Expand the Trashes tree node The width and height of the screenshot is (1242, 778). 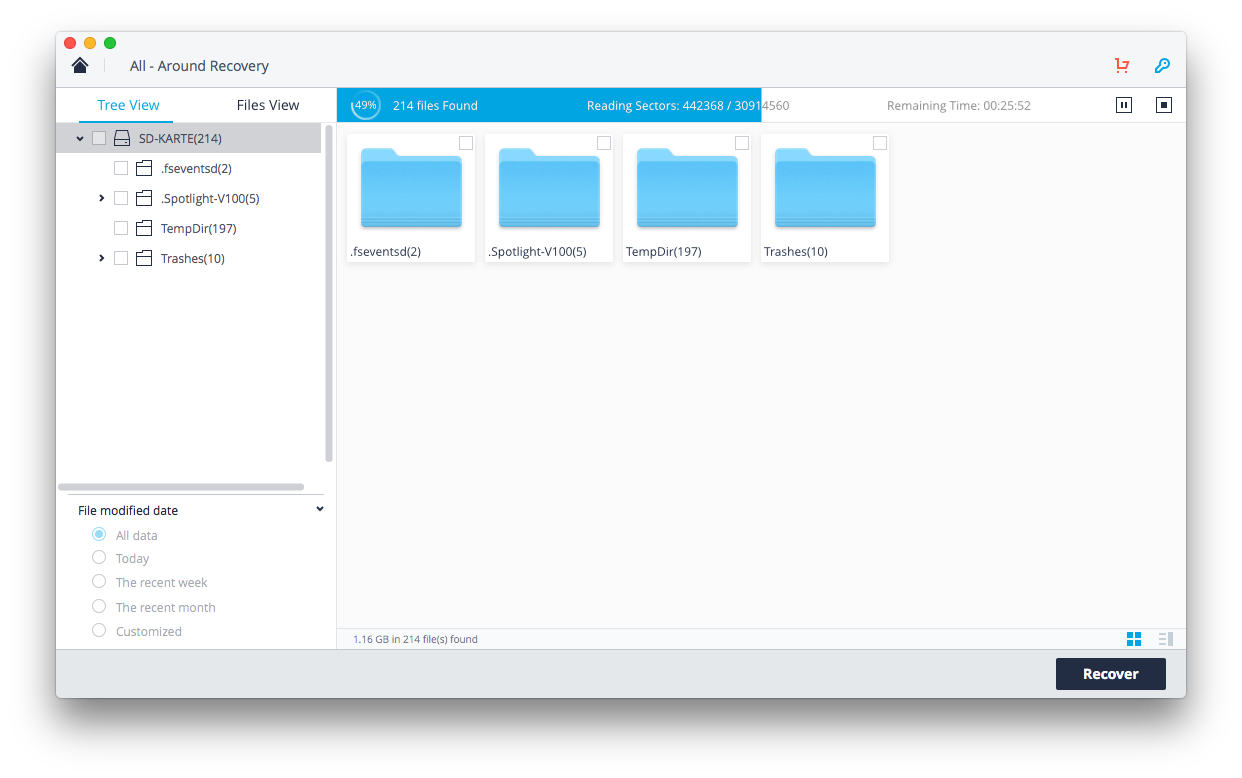pos(102,258)
